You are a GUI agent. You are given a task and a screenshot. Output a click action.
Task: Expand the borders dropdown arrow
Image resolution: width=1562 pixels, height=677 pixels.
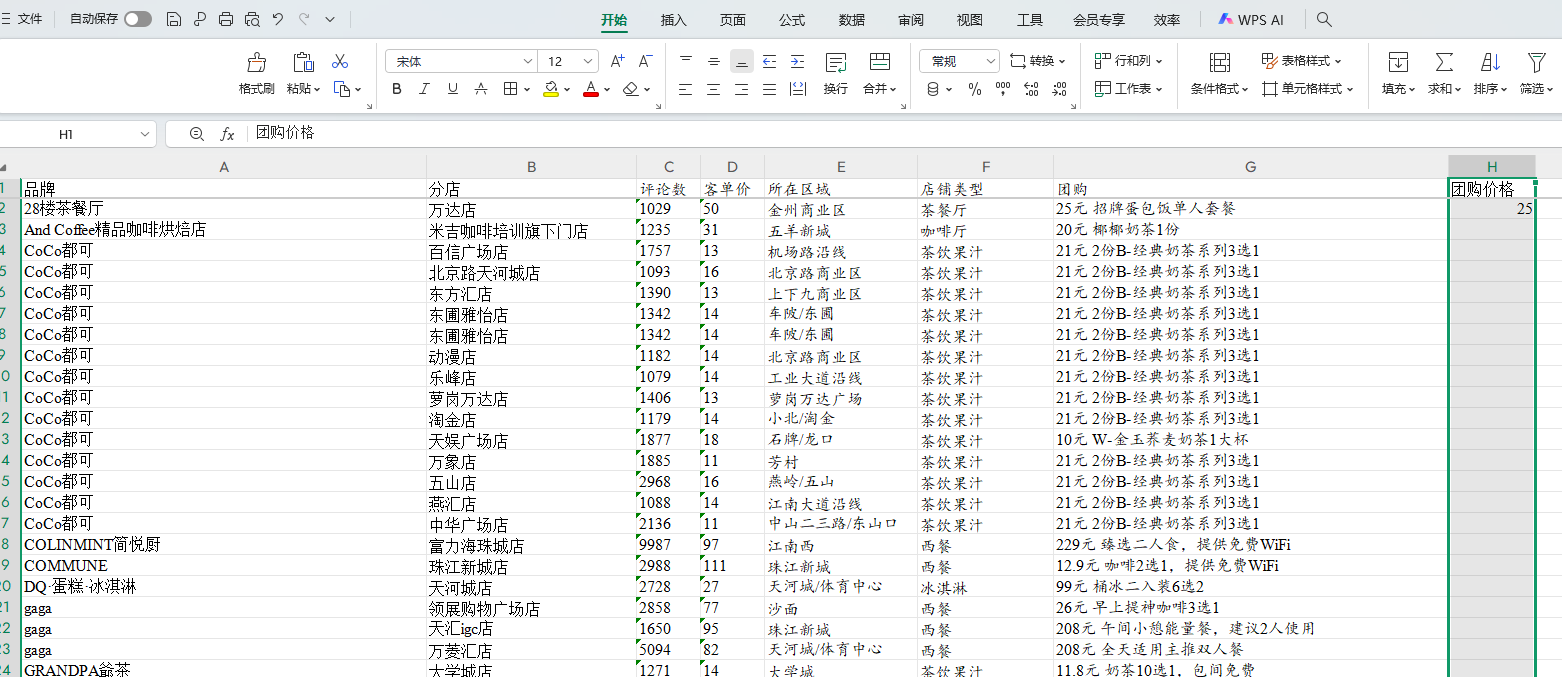[x=527, y=89]
